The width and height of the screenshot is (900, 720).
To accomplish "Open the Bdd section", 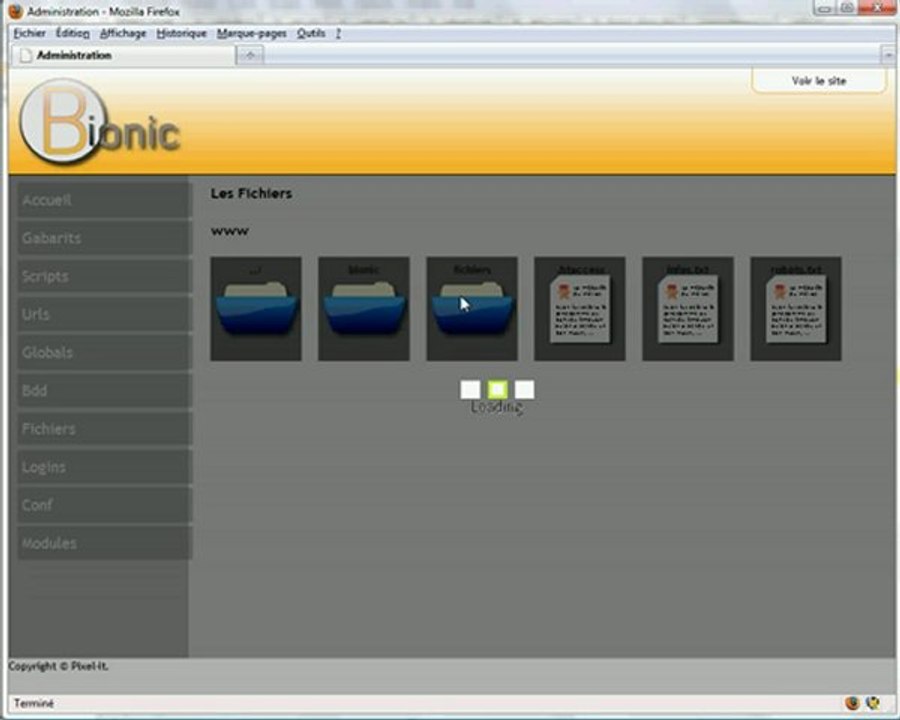I will click(104, 390).
